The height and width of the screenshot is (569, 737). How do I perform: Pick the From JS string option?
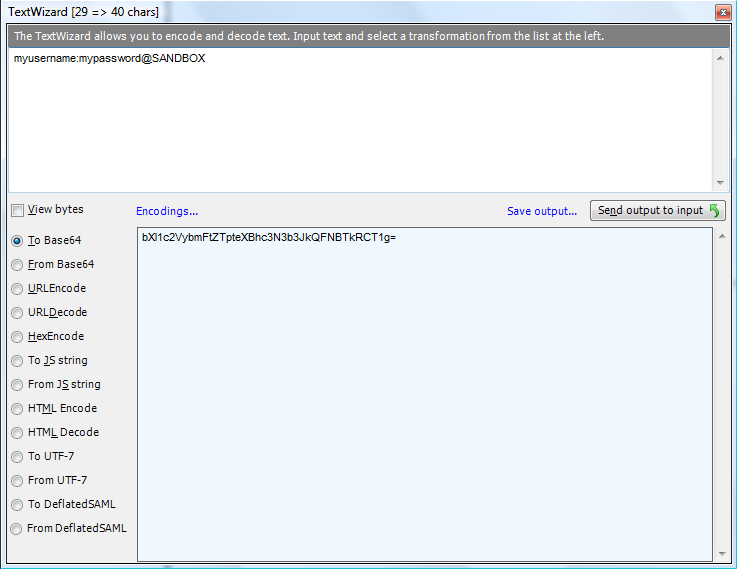click(17, 385)
